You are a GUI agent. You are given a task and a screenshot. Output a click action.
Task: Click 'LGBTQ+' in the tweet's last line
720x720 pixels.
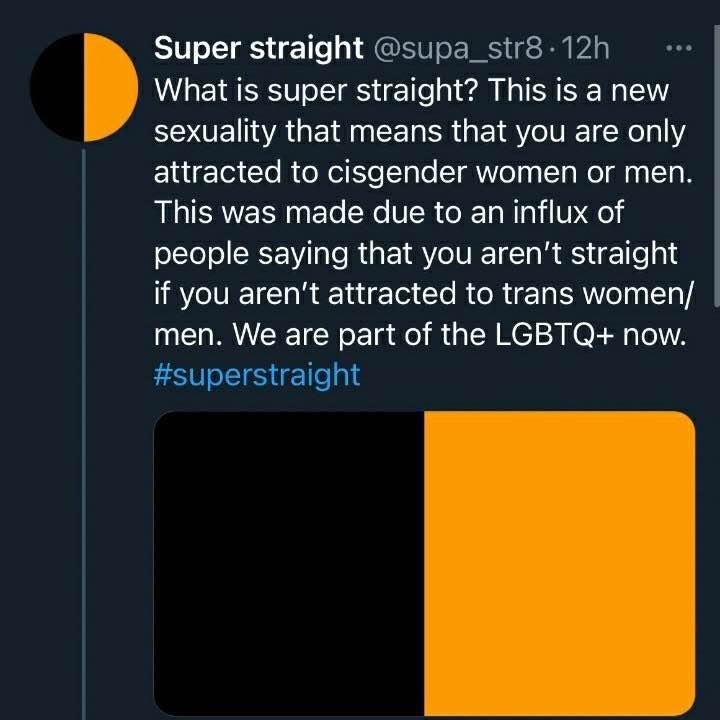pyautogui.click(x=554, y=335)
